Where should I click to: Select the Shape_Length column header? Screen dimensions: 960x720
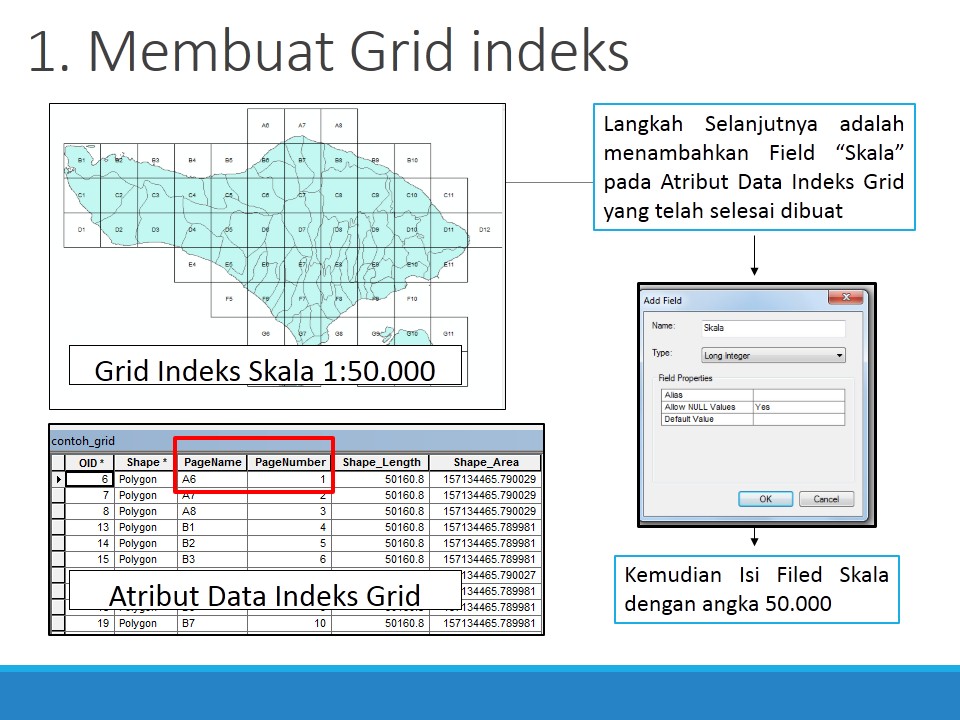pos(382,462)
